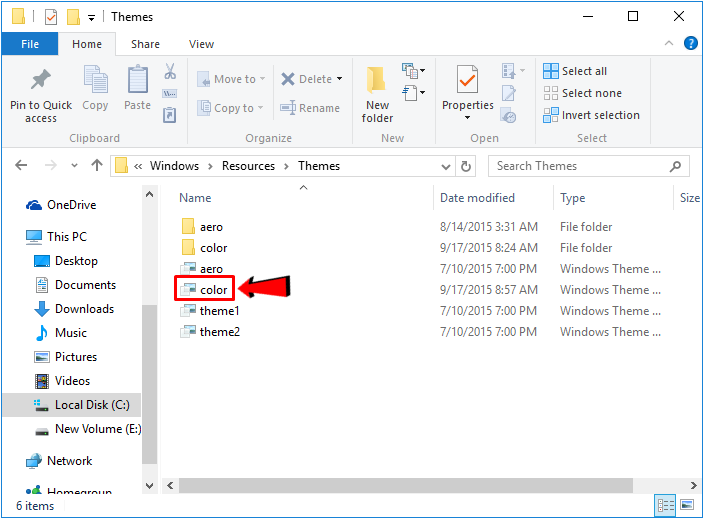Go back with the left arrow
703x518 pixels.
coord(21,165)
